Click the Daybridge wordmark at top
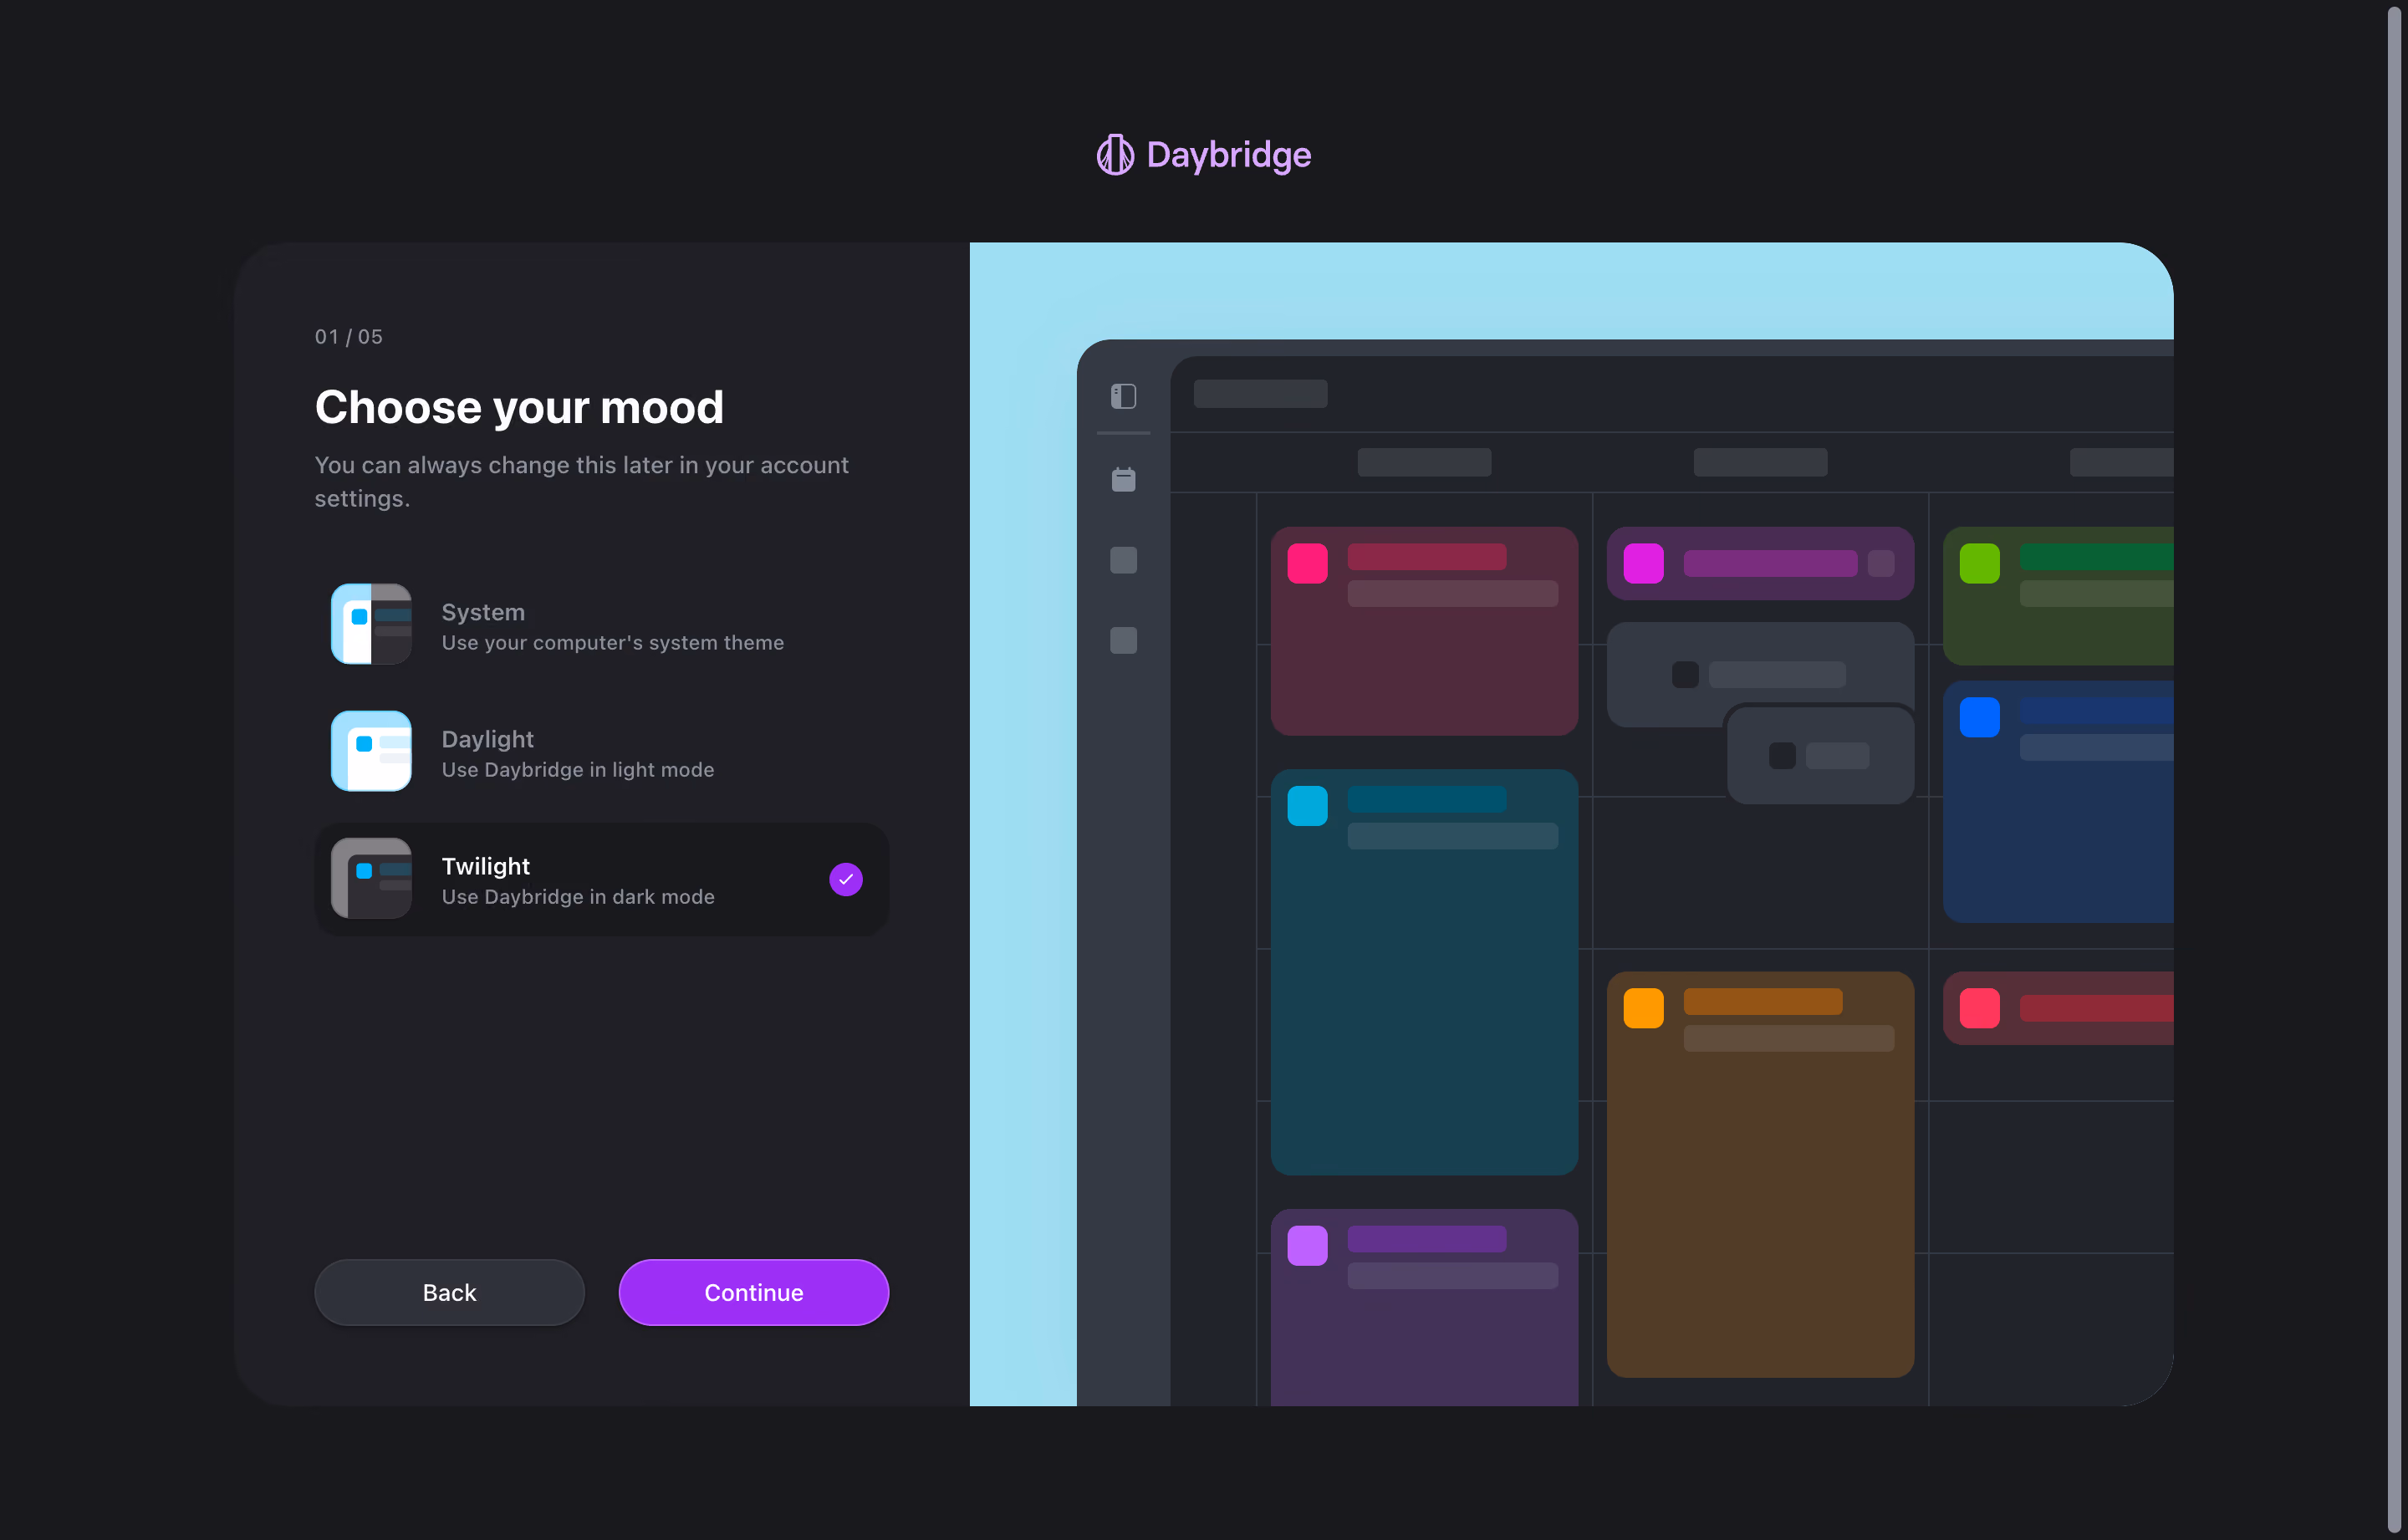 click(1228, 155)
